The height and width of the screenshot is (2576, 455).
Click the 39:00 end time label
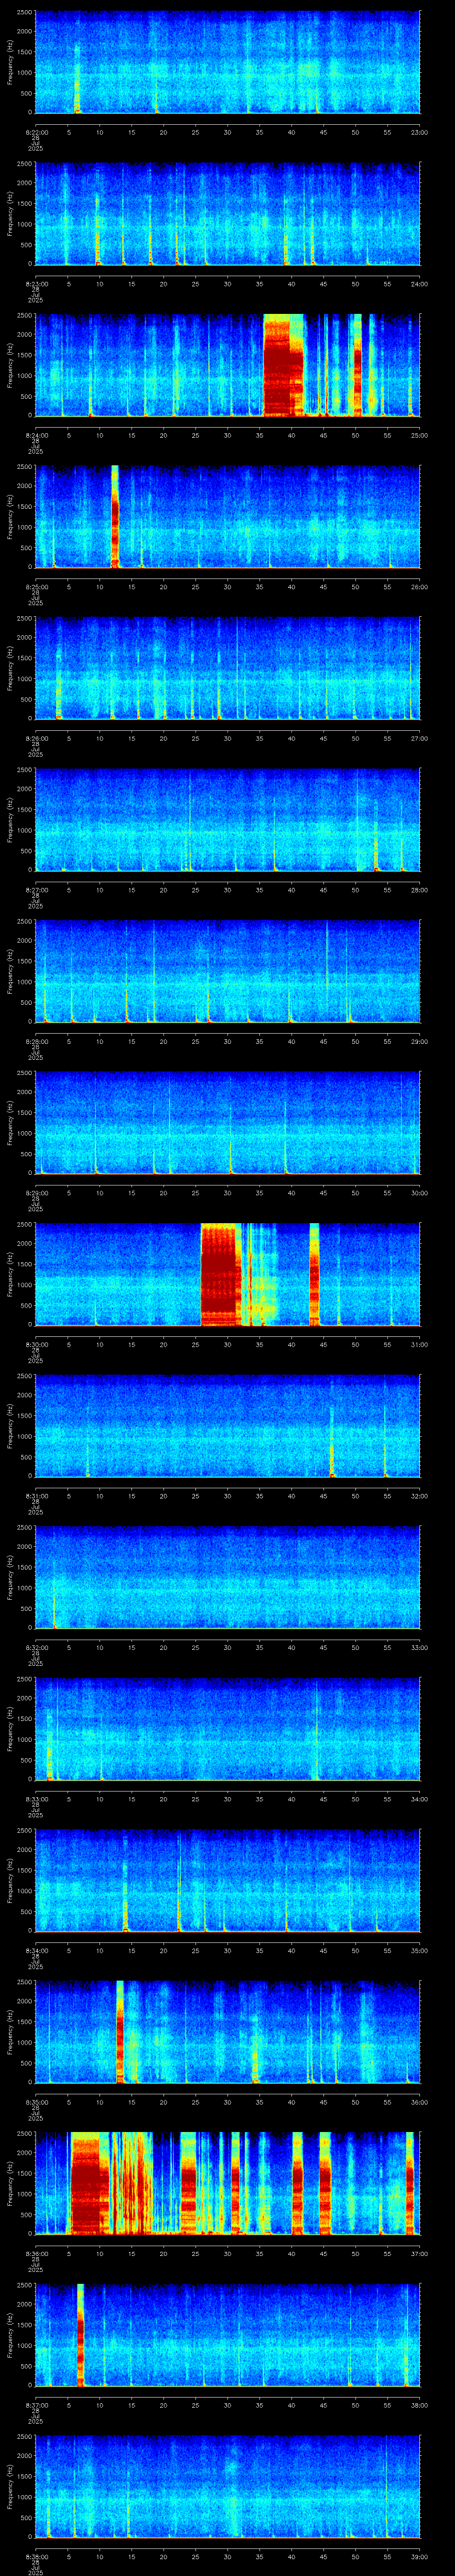point(419,2556)
